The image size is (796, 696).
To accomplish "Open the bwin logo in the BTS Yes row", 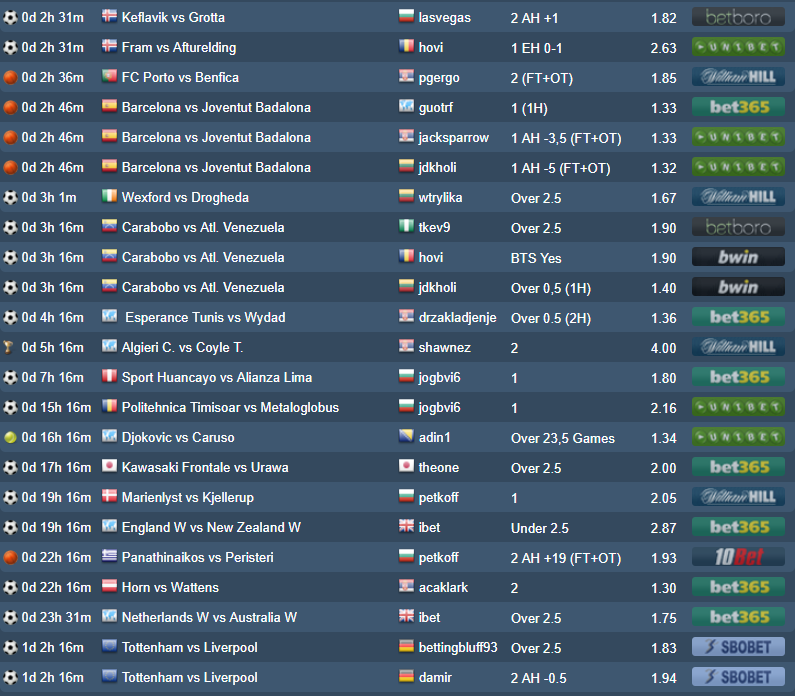I will click(x=738, y=257).
